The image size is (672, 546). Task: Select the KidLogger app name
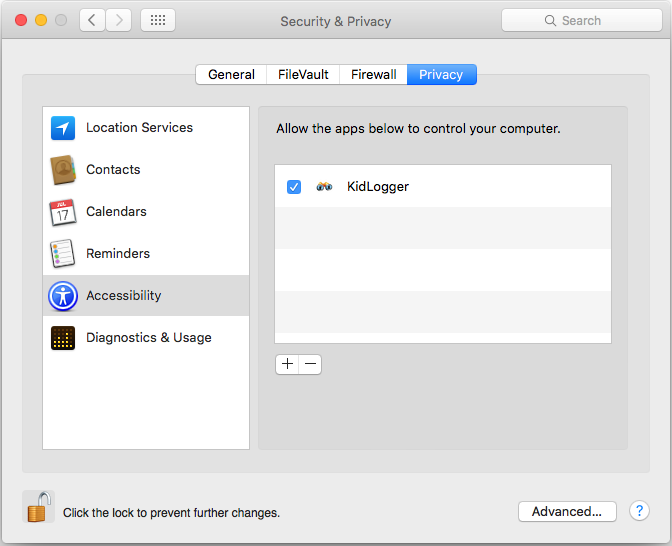[x=378, y=187]
